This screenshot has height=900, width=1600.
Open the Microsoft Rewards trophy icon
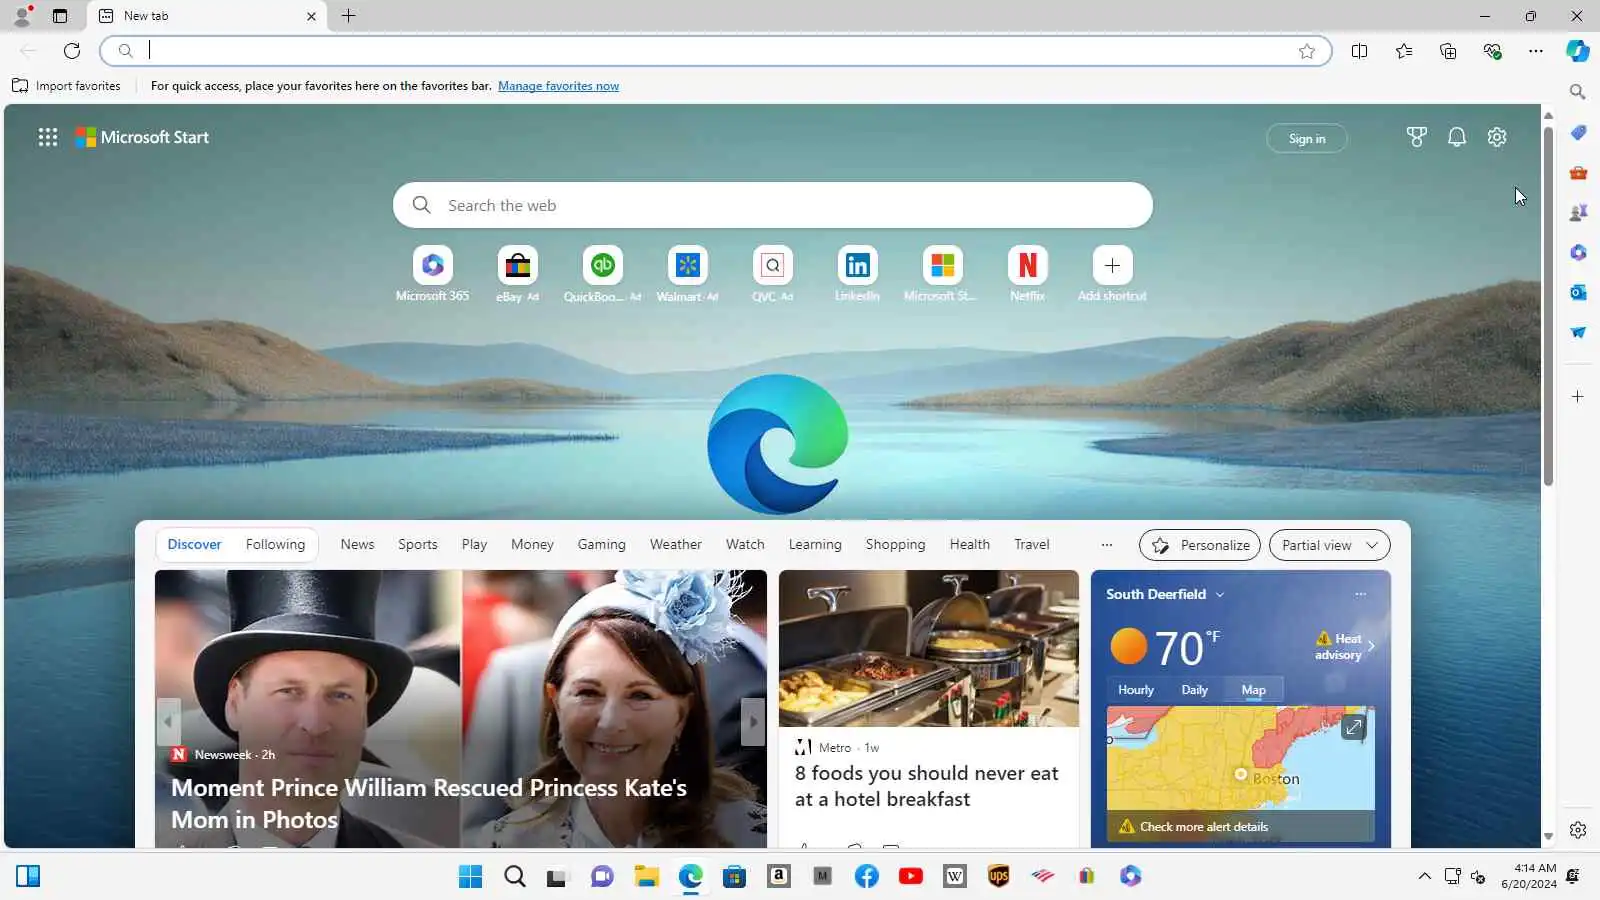tap(1416, 137)
